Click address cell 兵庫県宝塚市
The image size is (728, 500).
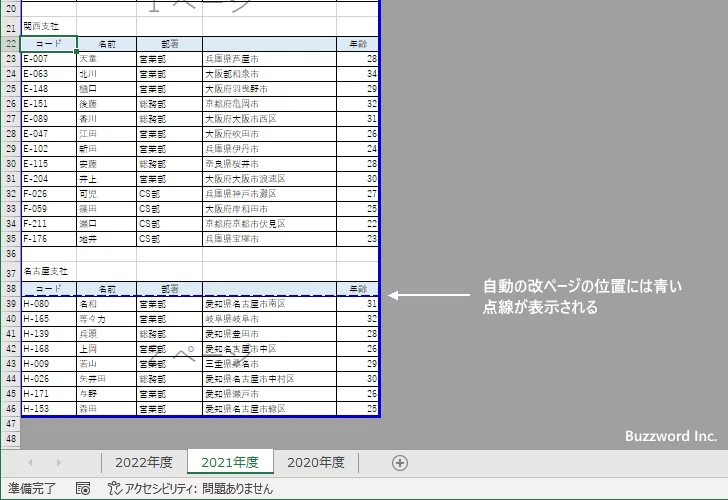point(269,239)
